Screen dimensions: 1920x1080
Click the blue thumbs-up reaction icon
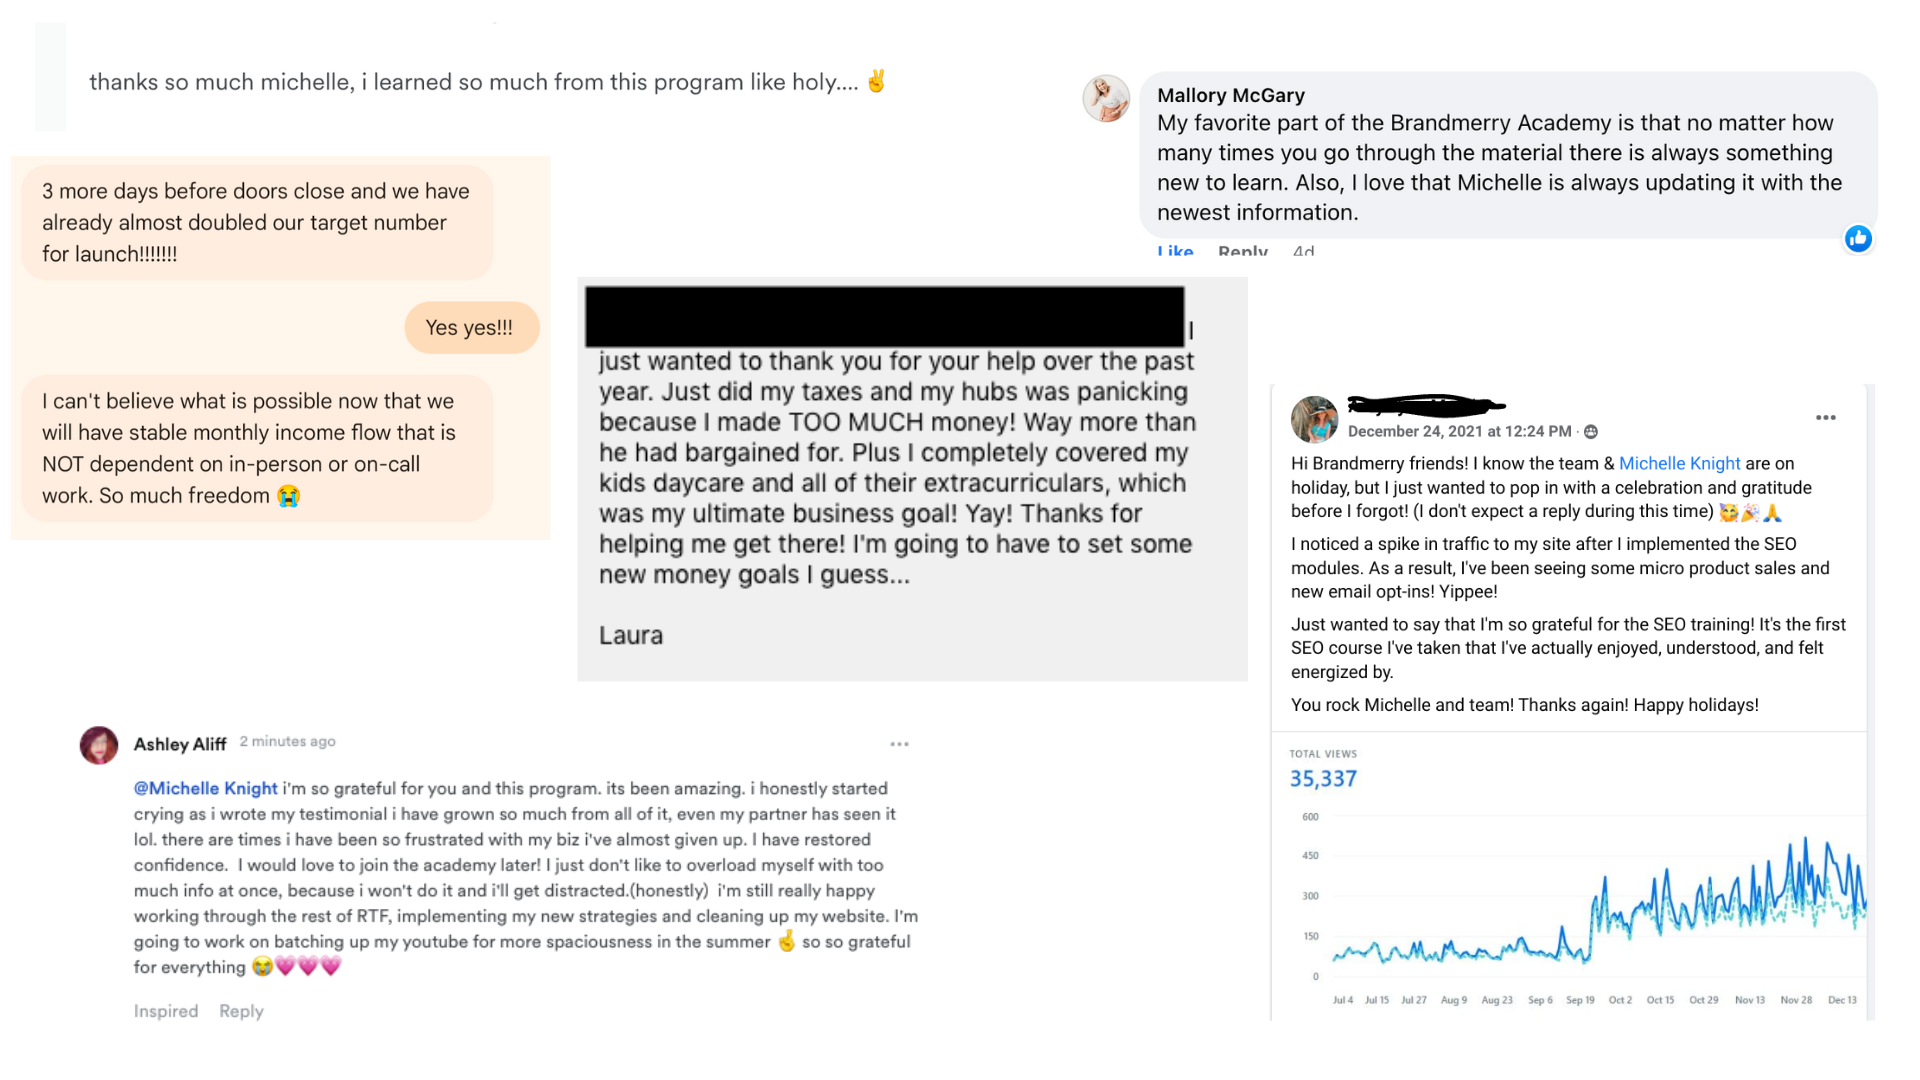(1858, 239)
